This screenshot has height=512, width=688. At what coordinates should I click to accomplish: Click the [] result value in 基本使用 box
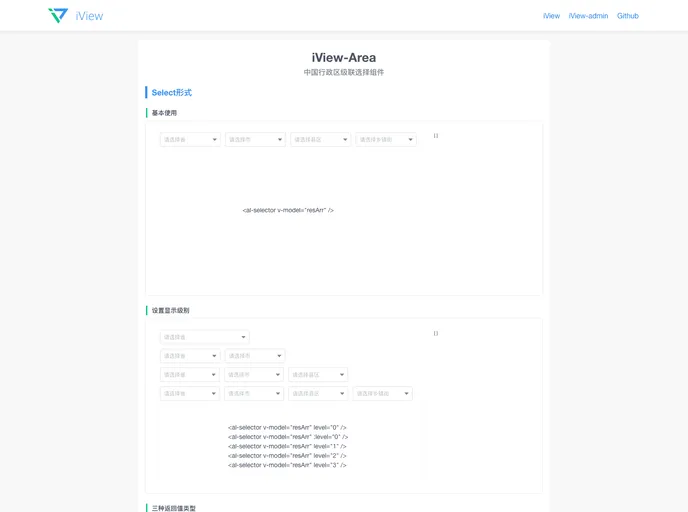(436, 136)
